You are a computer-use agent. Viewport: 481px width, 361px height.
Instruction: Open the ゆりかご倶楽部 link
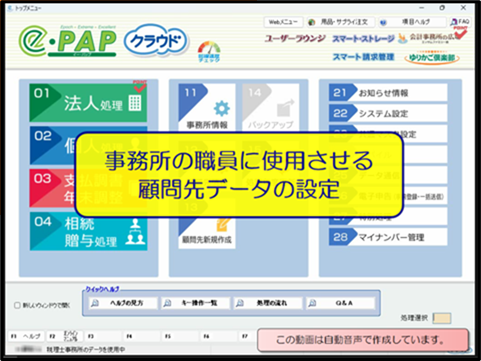click(432, 57)
